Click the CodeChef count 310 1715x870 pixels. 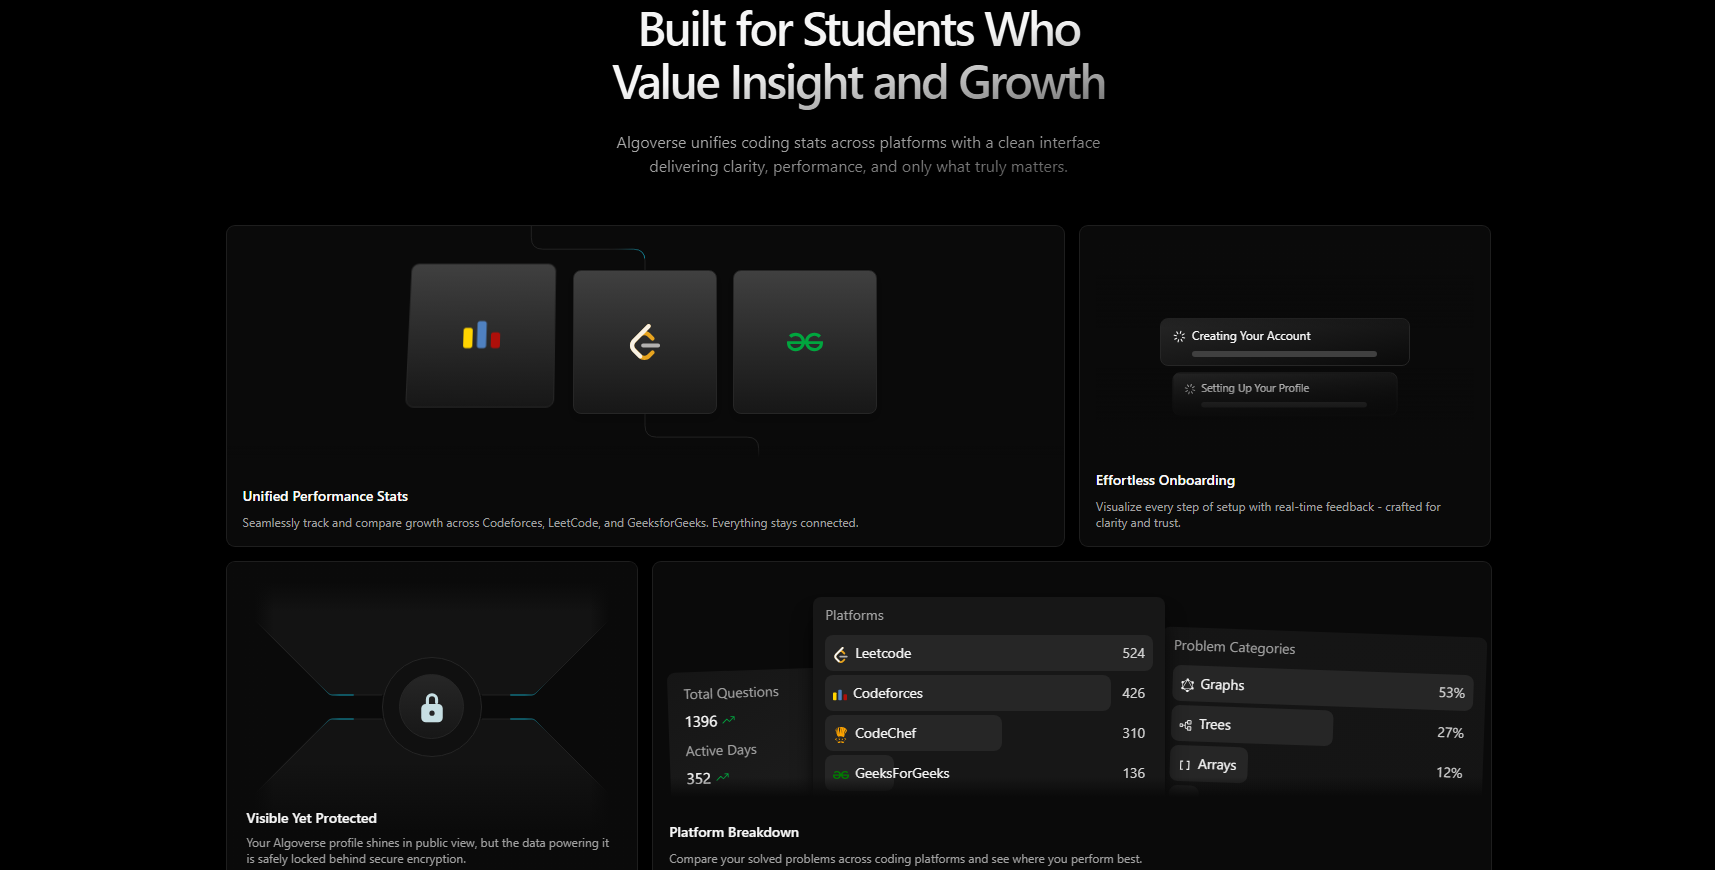pyautogui.click(x=1133, y=733)
